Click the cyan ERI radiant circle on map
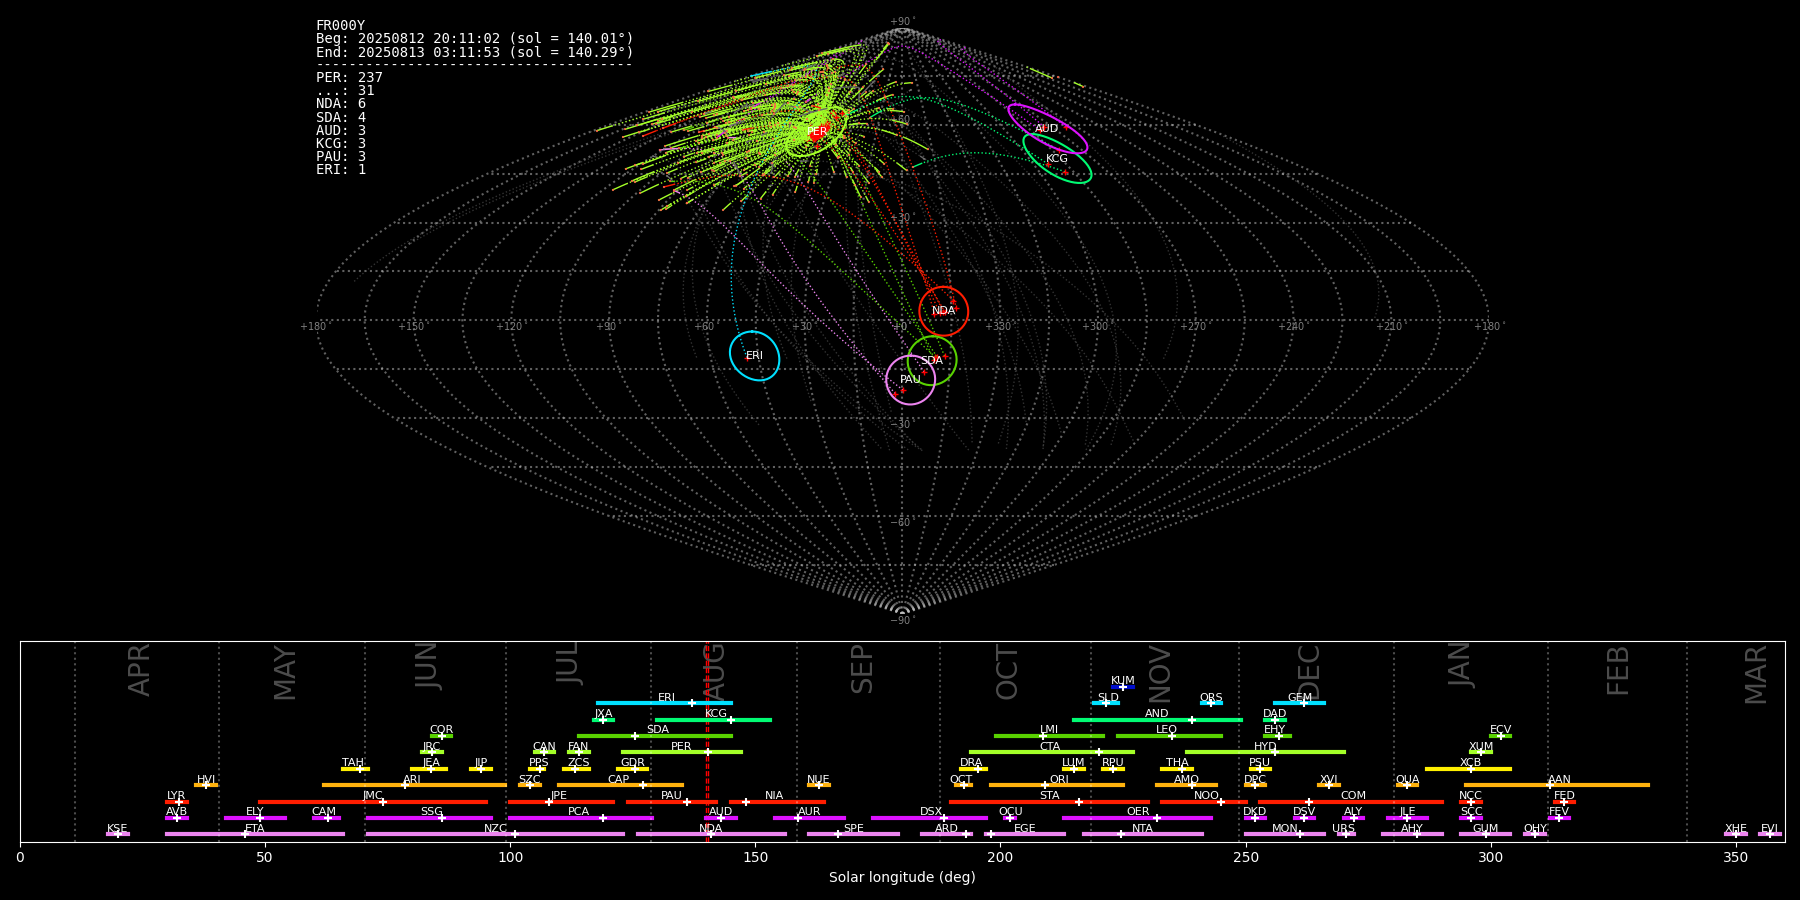 tap(754, 356)
